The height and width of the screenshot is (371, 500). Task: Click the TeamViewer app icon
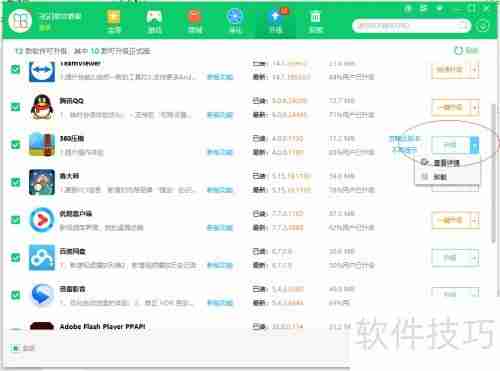click(42, 71)
